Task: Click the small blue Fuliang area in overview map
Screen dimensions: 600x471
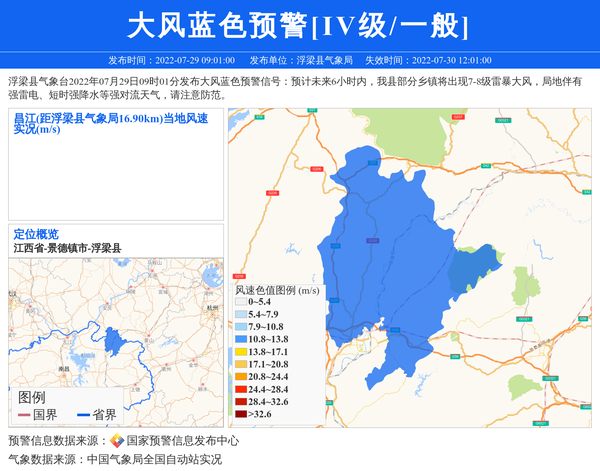Action: (115, 341)
